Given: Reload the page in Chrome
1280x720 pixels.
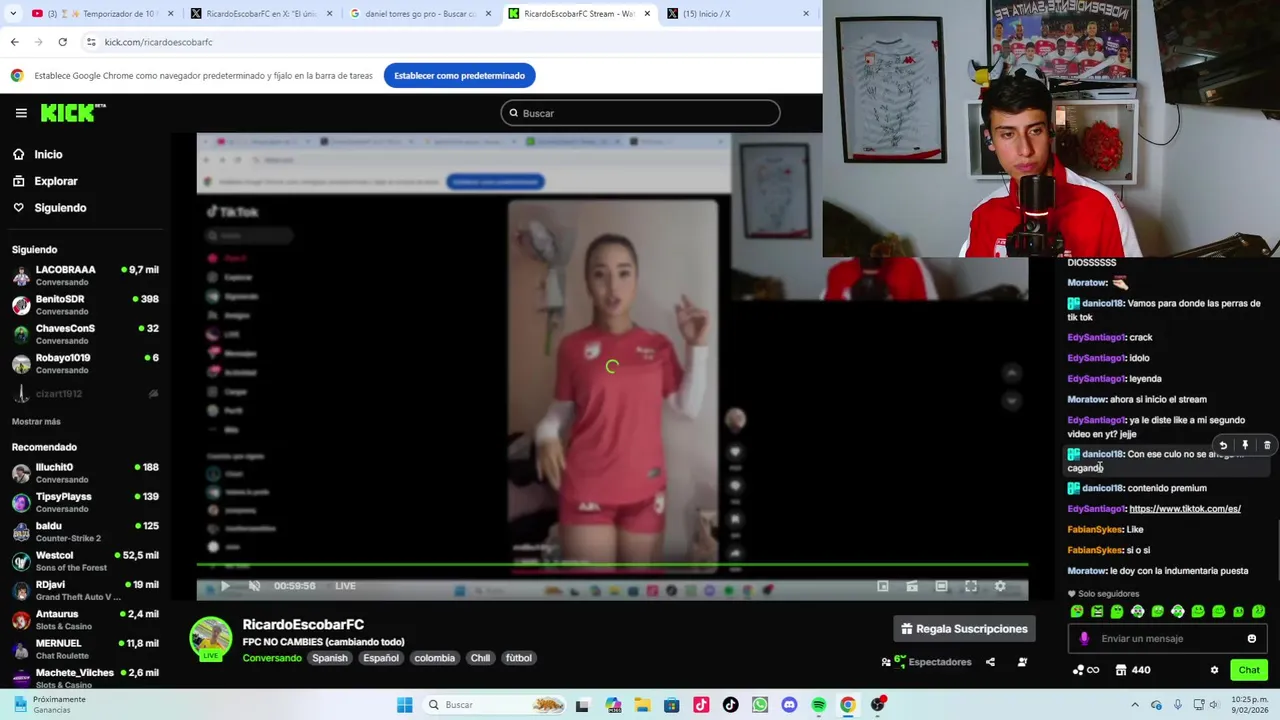Looking at the screenshot, I should coord(62,42).
